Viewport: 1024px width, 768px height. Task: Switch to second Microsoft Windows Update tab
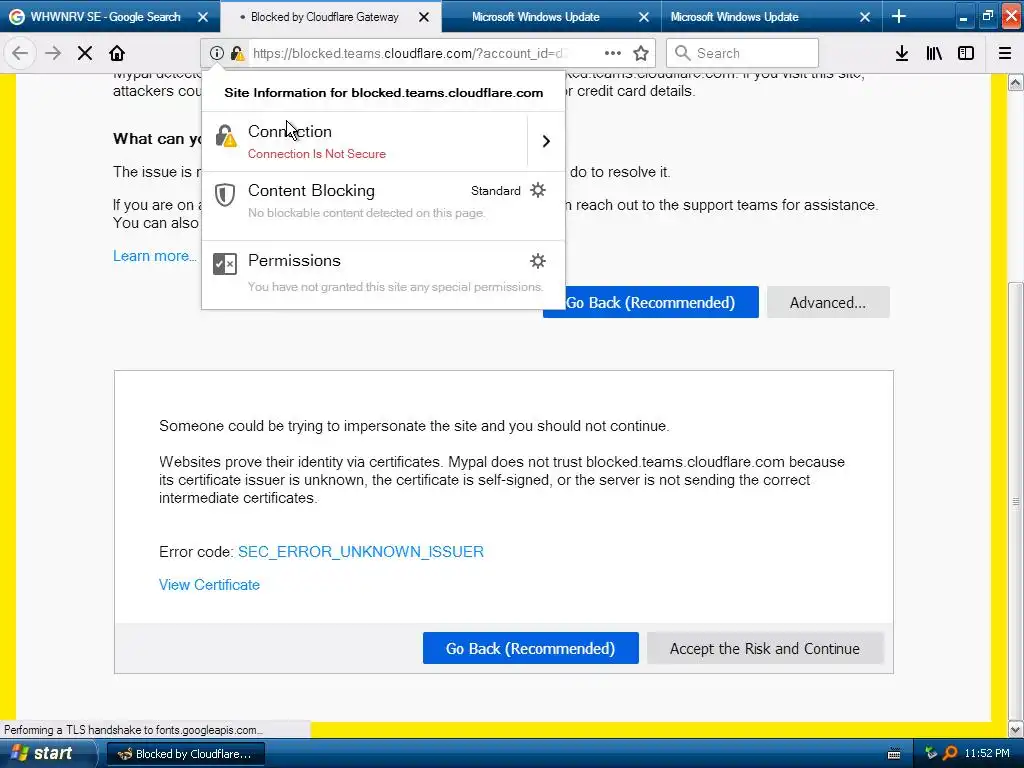click(x=734, y=17)
